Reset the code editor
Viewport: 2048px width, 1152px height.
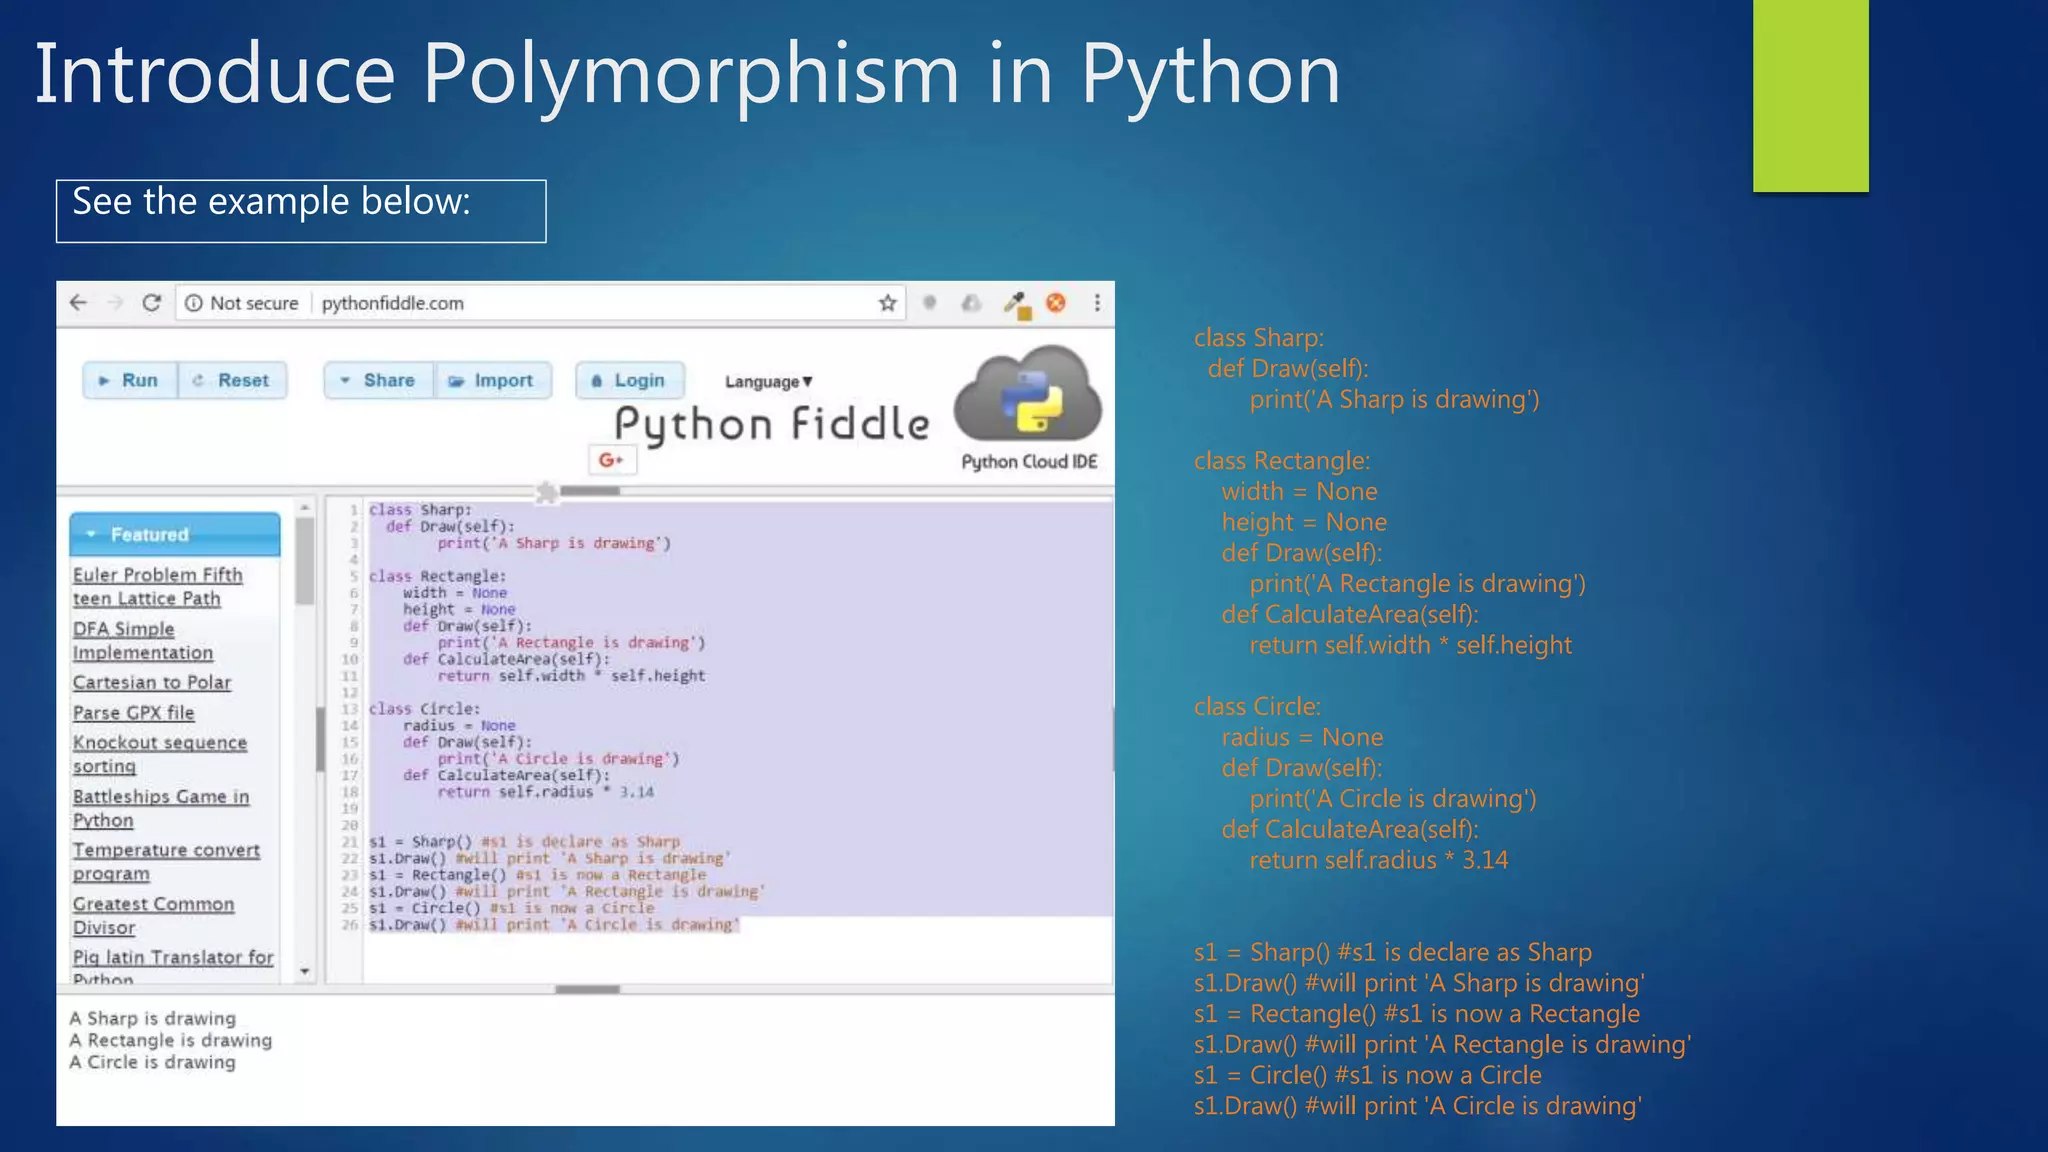(232, 380)
